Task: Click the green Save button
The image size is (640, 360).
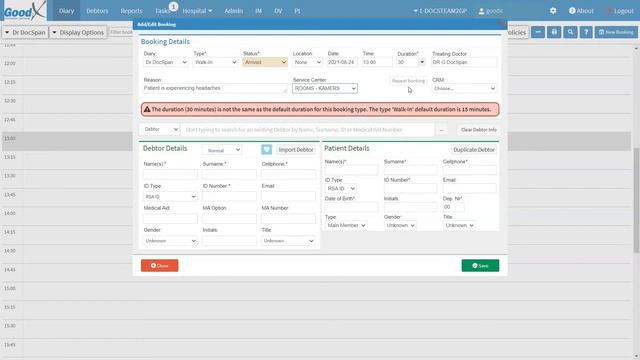Action: point(480,266)
